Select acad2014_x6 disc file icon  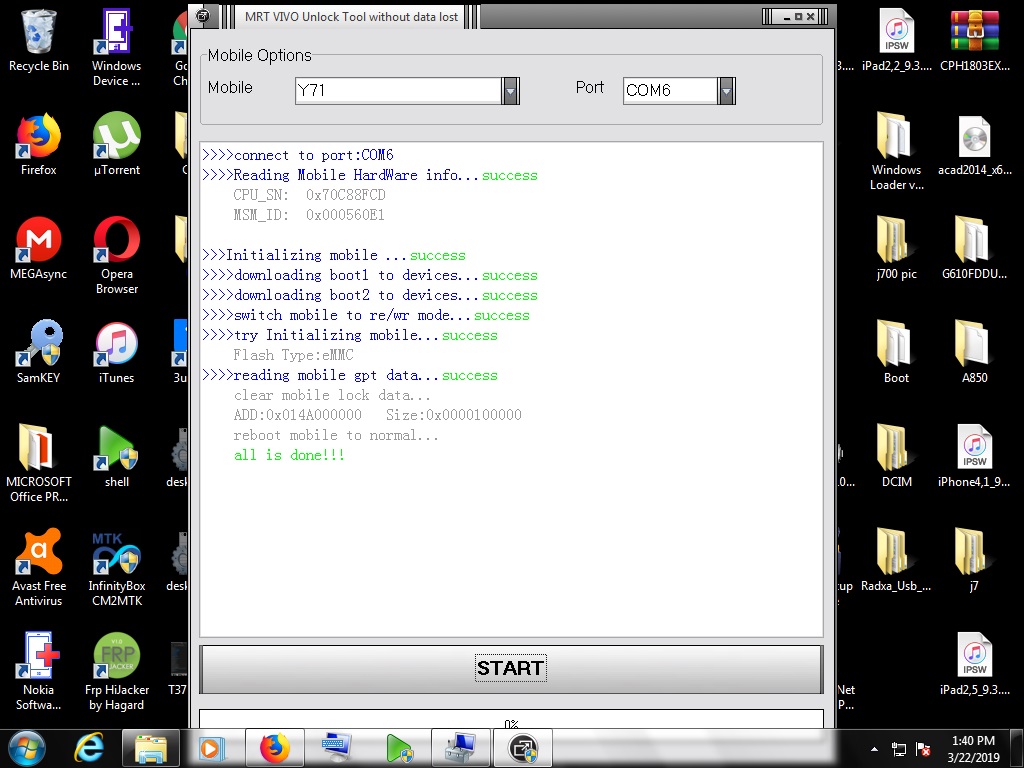coord(974,144)
